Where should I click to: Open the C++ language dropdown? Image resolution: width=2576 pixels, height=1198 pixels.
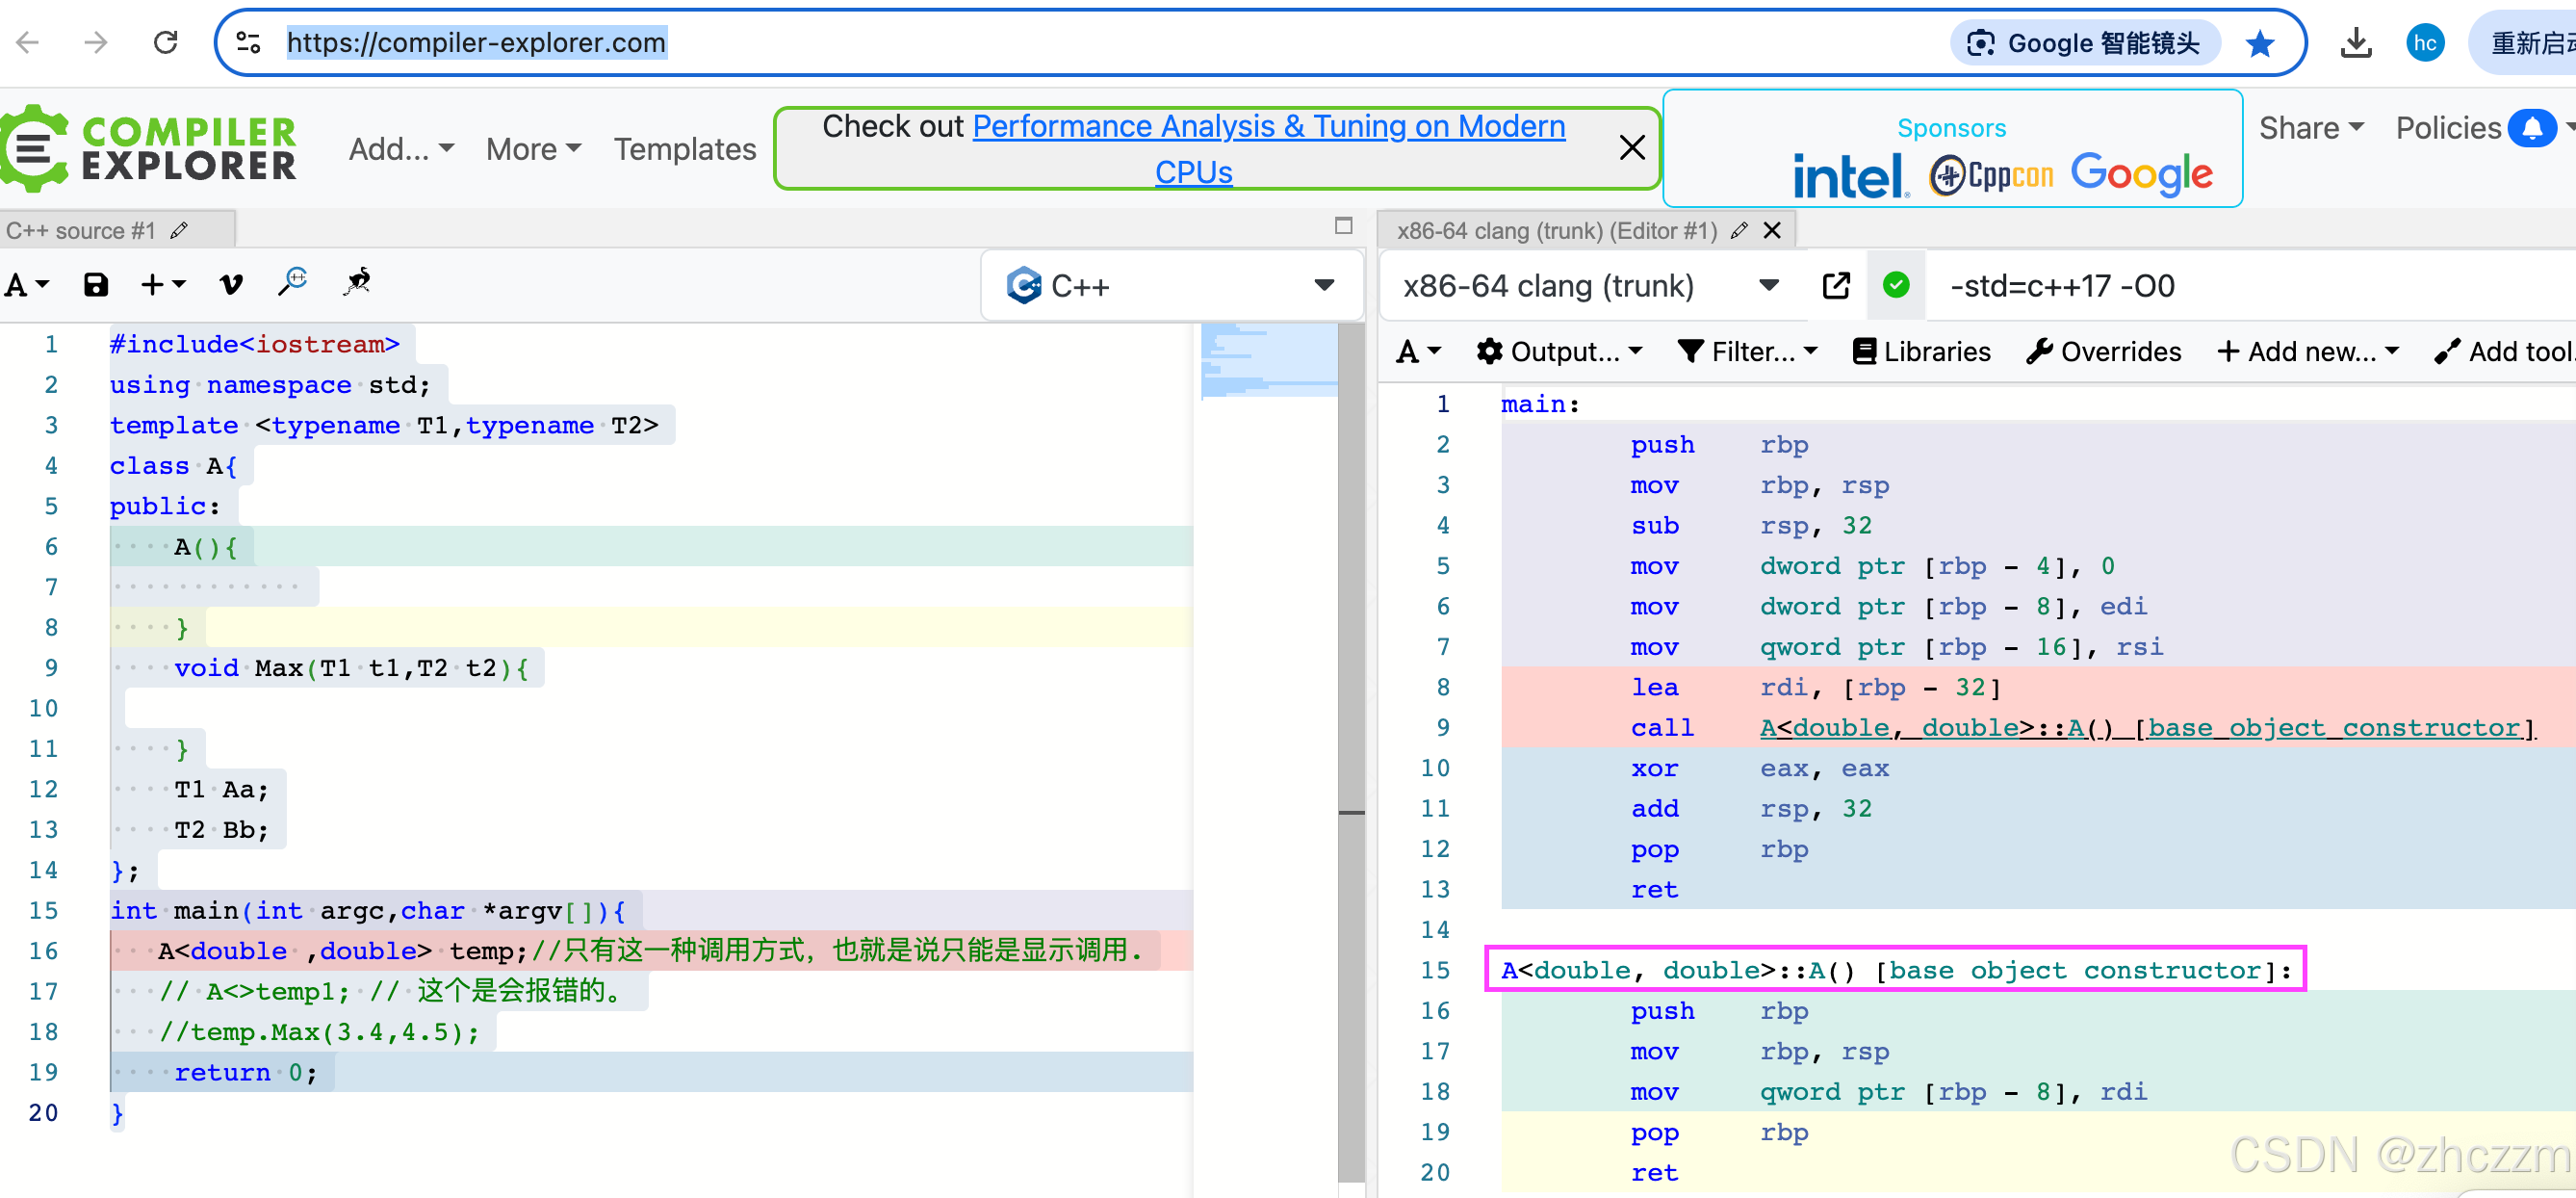[x=1172, y=286]
